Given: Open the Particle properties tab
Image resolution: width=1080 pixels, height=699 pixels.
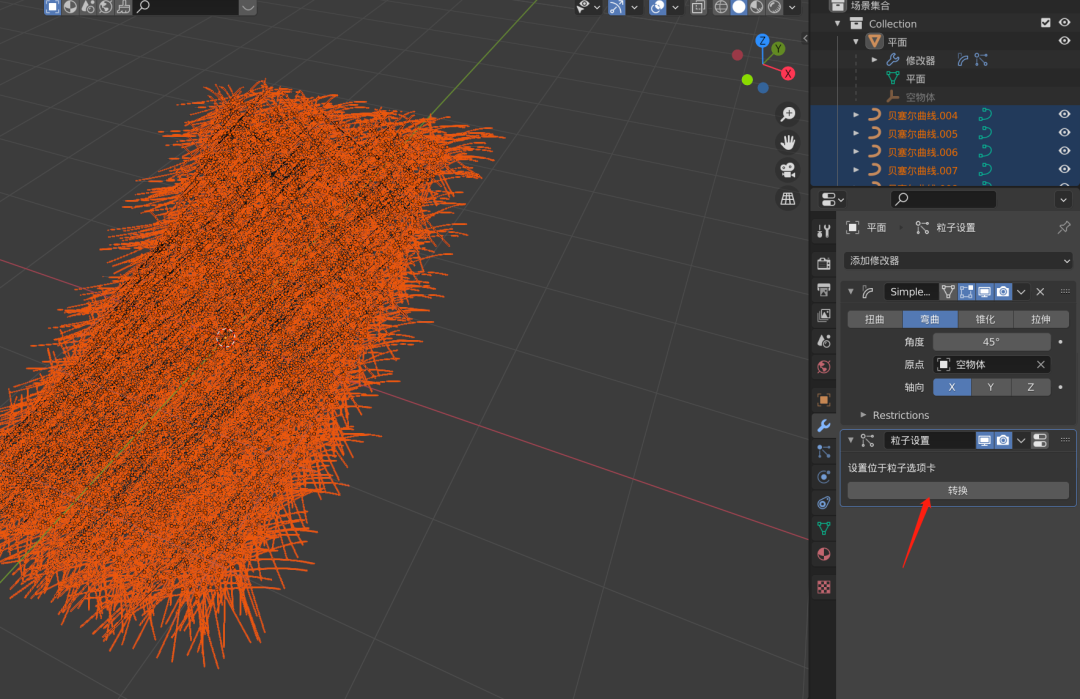Looking at the screenshot, I should [x=824, y=451].
